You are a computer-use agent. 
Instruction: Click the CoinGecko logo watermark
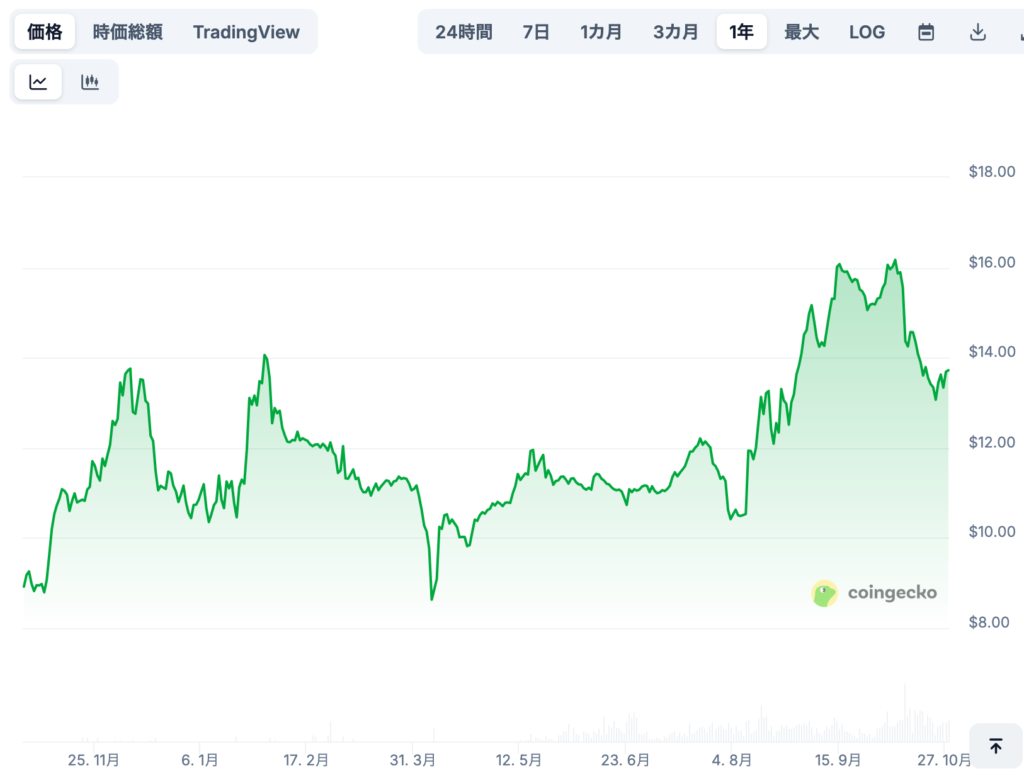[874, 592]
